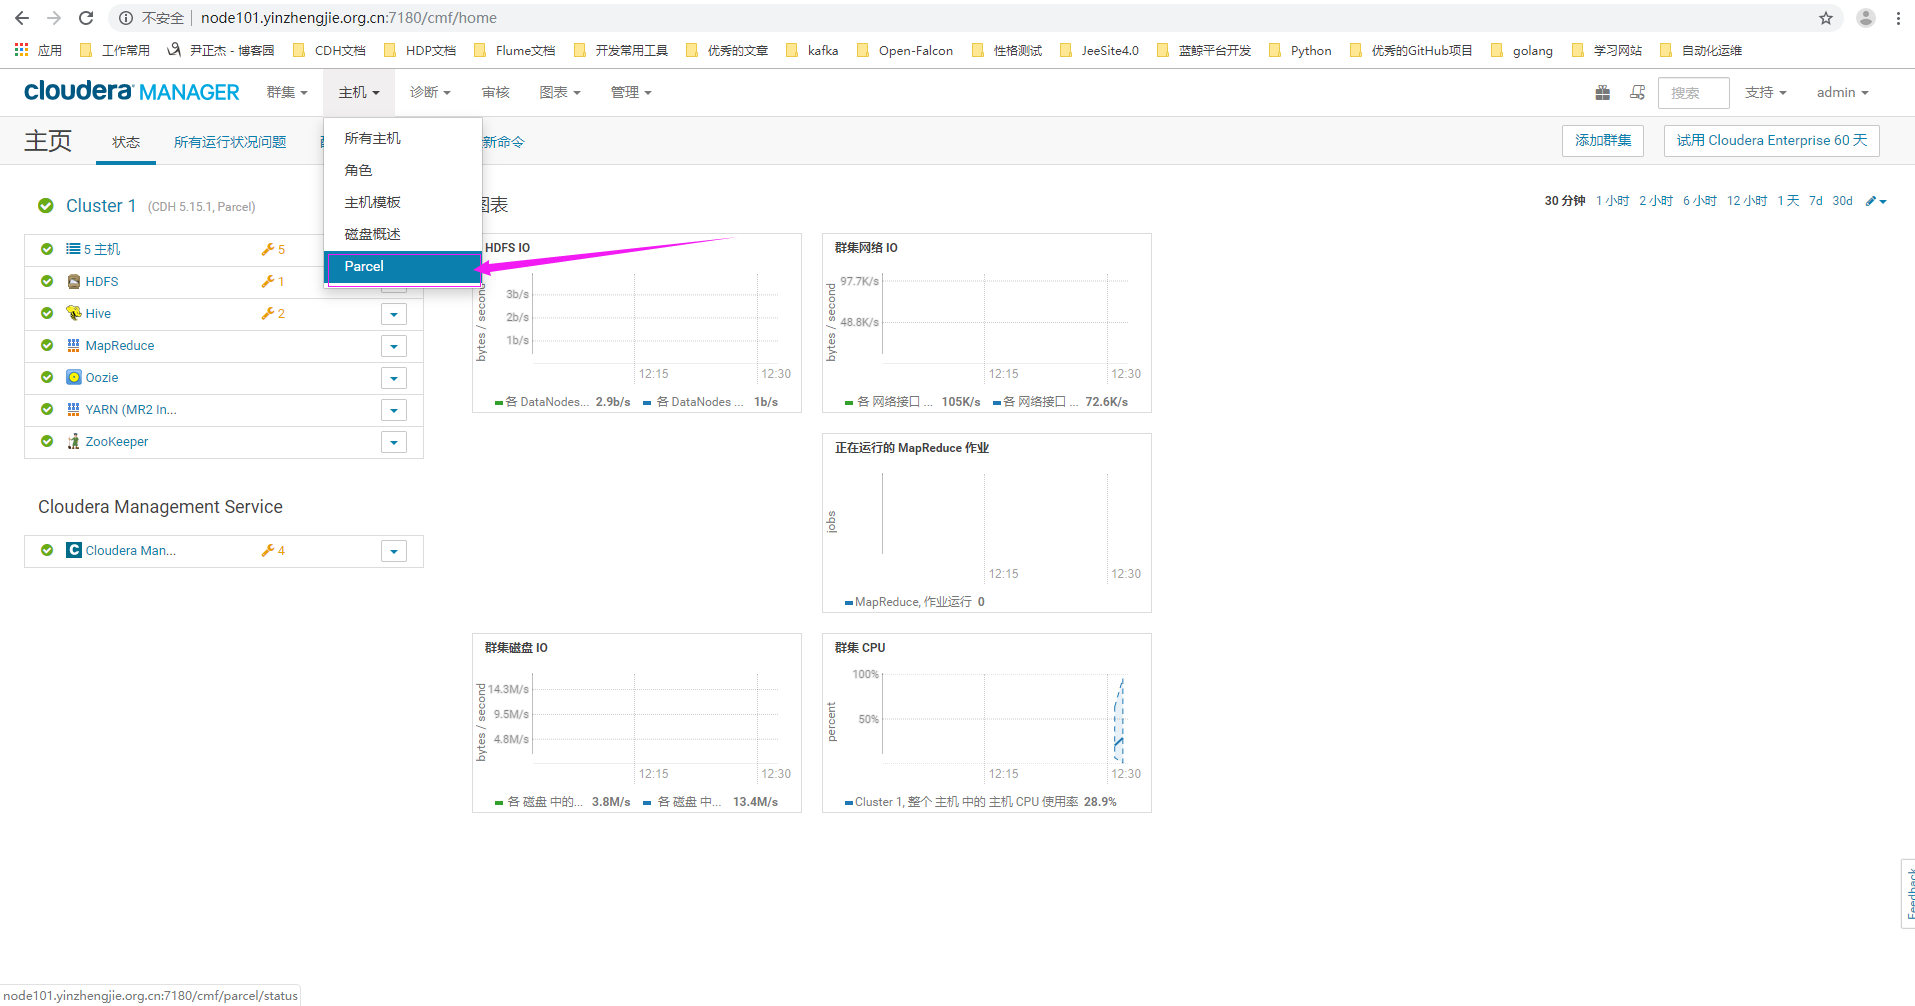The width and height of the screenshot is (1915, 1006).
Task: Open the admin user menu
Action: pos(1842,93)
